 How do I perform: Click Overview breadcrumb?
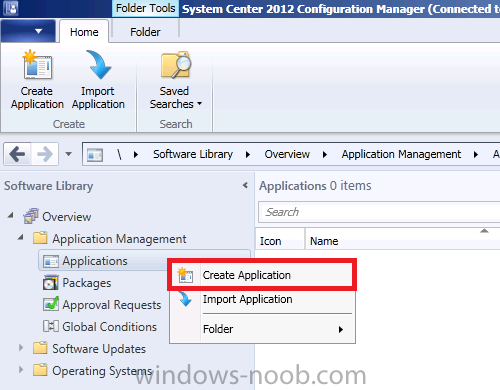pyautogui.click(x=287, y=154)
